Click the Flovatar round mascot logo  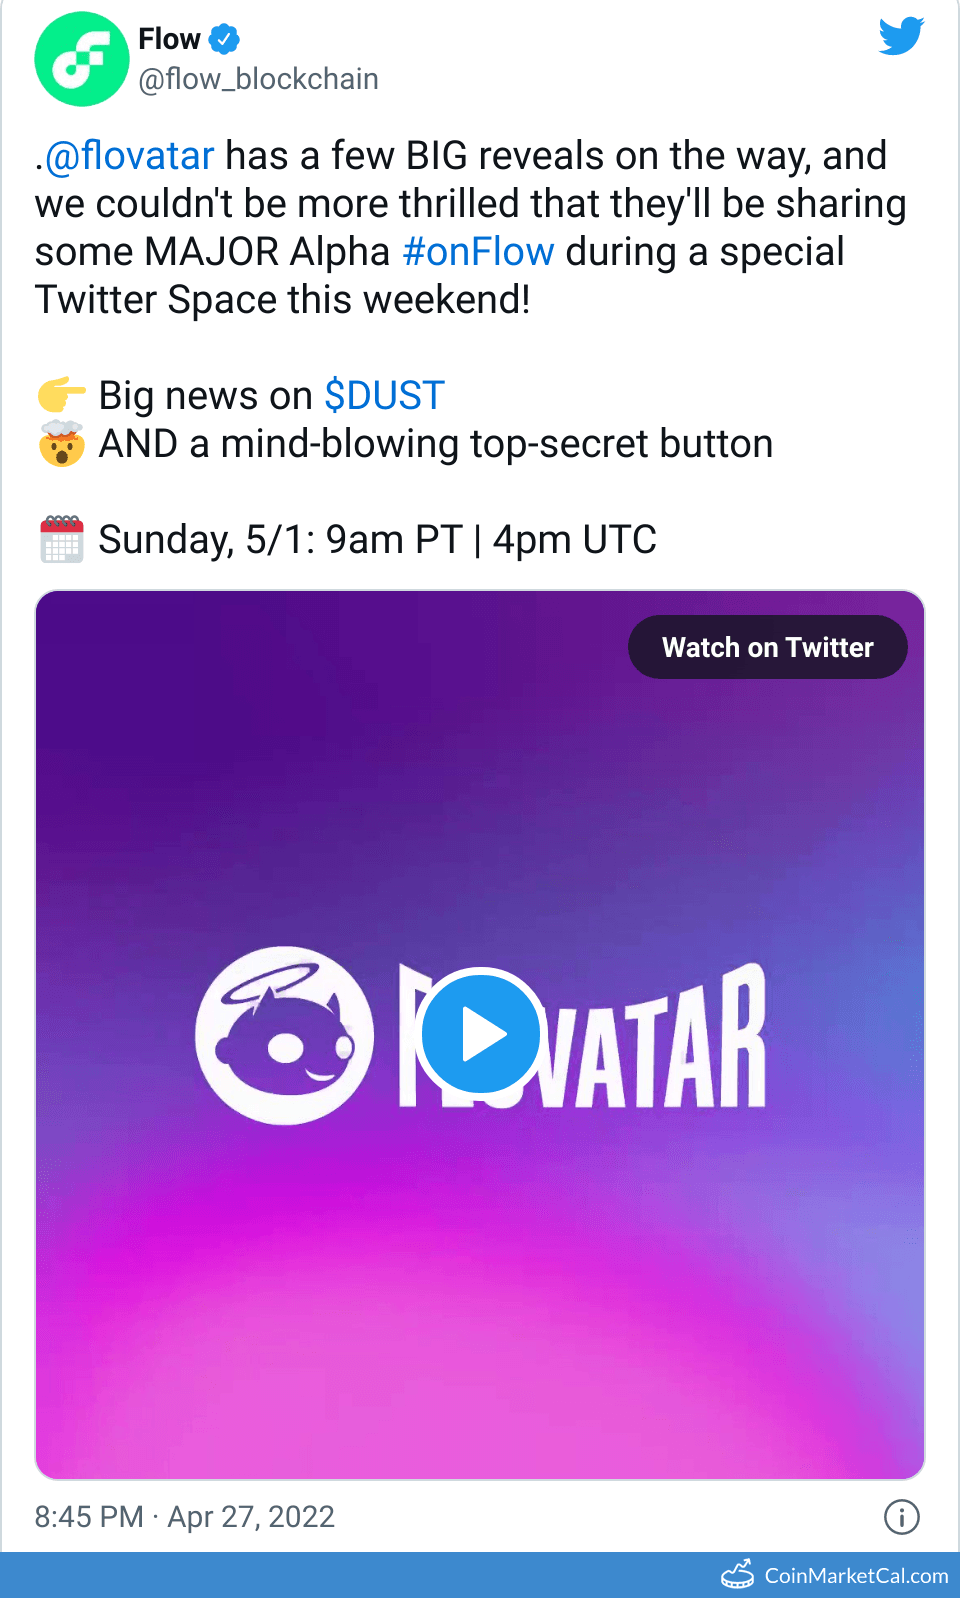tap(284, 1035)
